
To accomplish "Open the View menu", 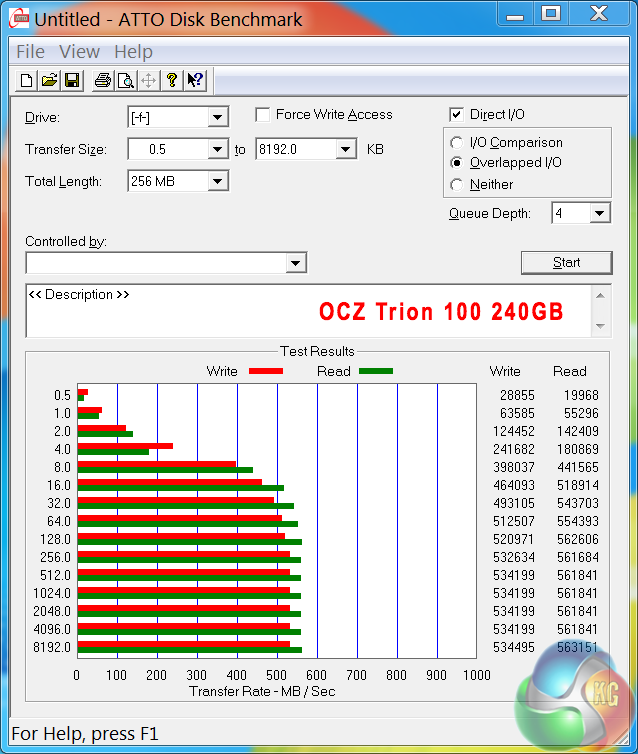I will coord(79,51).
